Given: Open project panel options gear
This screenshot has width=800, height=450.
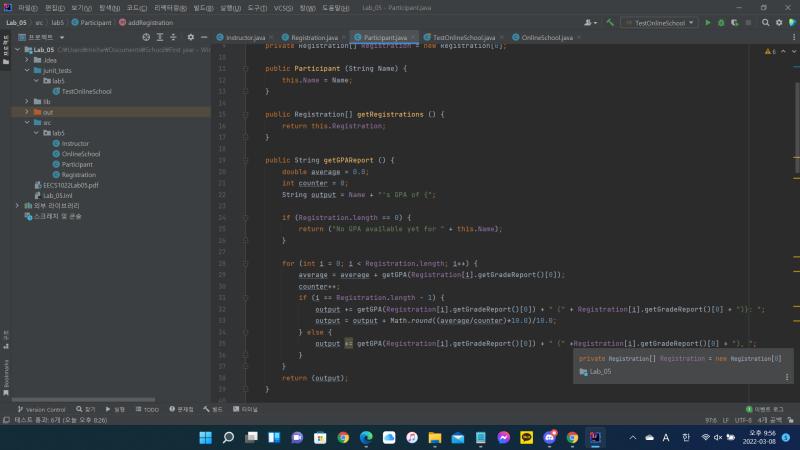Looking at the screenshot, I should pos(190,37).
